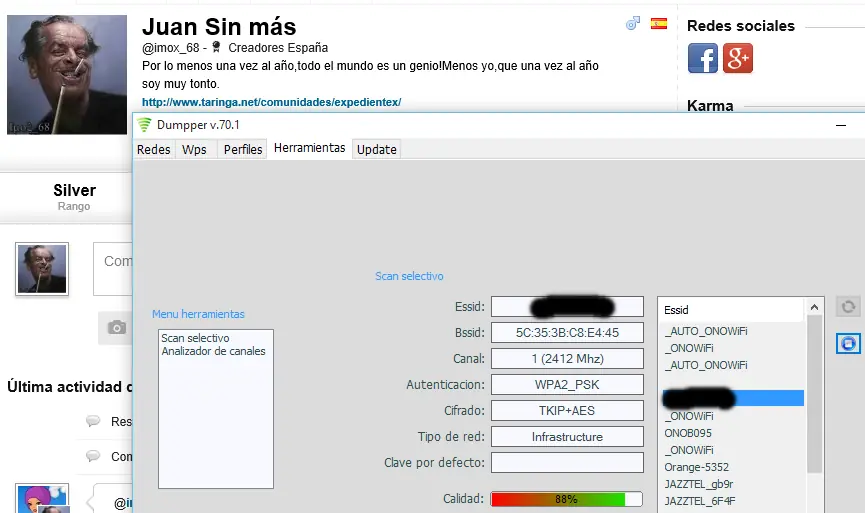This screenshot has height=513, width=865.
Task: Click the Autenticacion field WPA2_PSK
Action: [x=567, y=384]
